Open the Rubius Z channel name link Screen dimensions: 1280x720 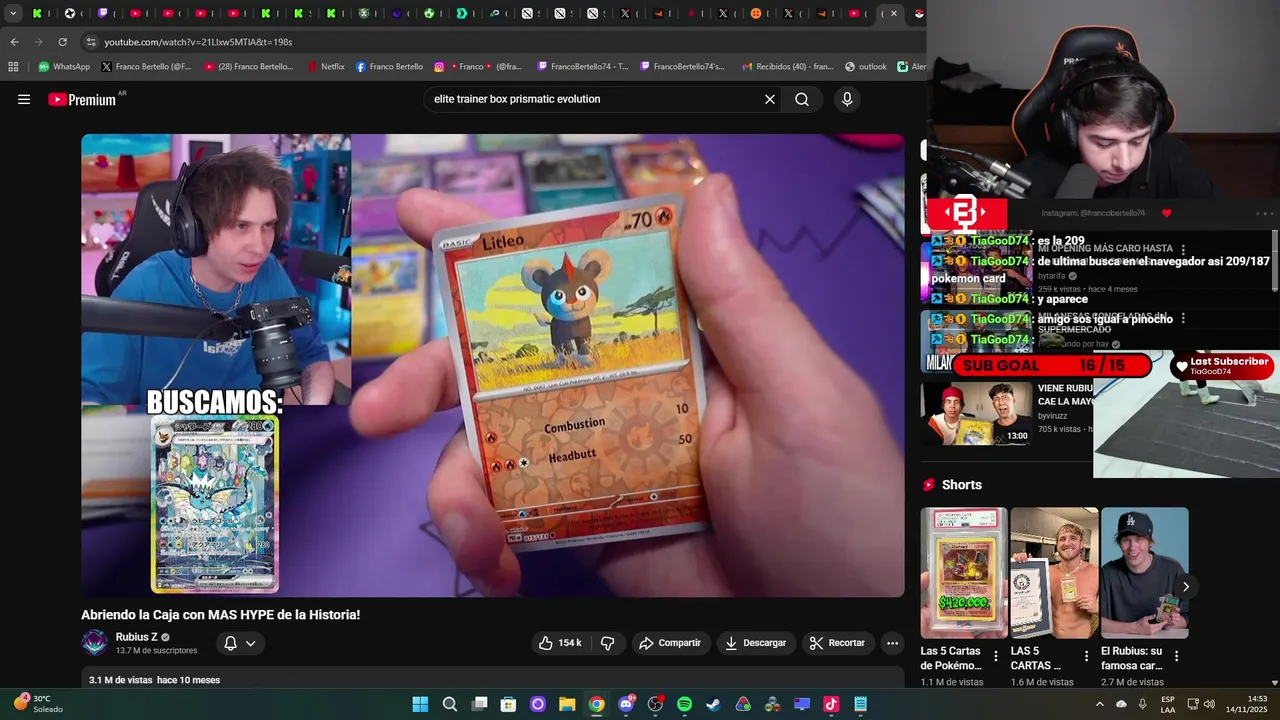(x=136, y=637)
